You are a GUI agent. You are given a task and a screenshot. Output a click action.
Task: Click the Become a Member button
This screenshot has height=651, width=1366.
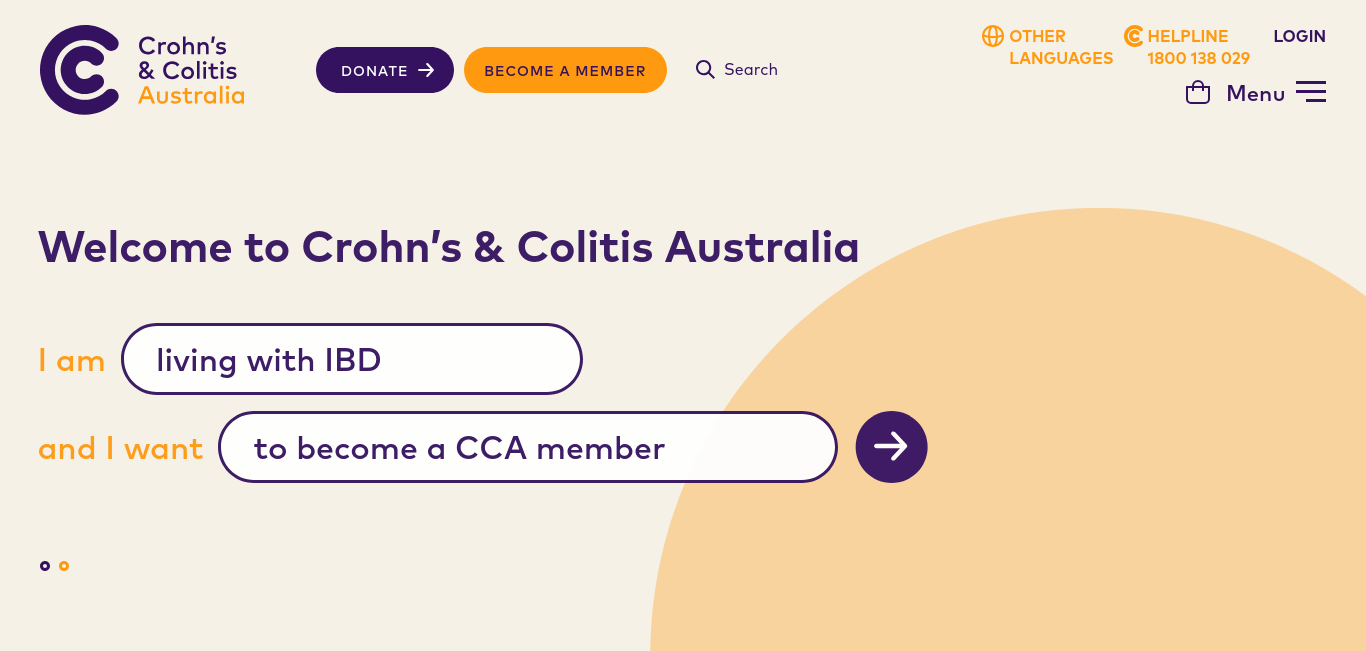click(565, 70)
